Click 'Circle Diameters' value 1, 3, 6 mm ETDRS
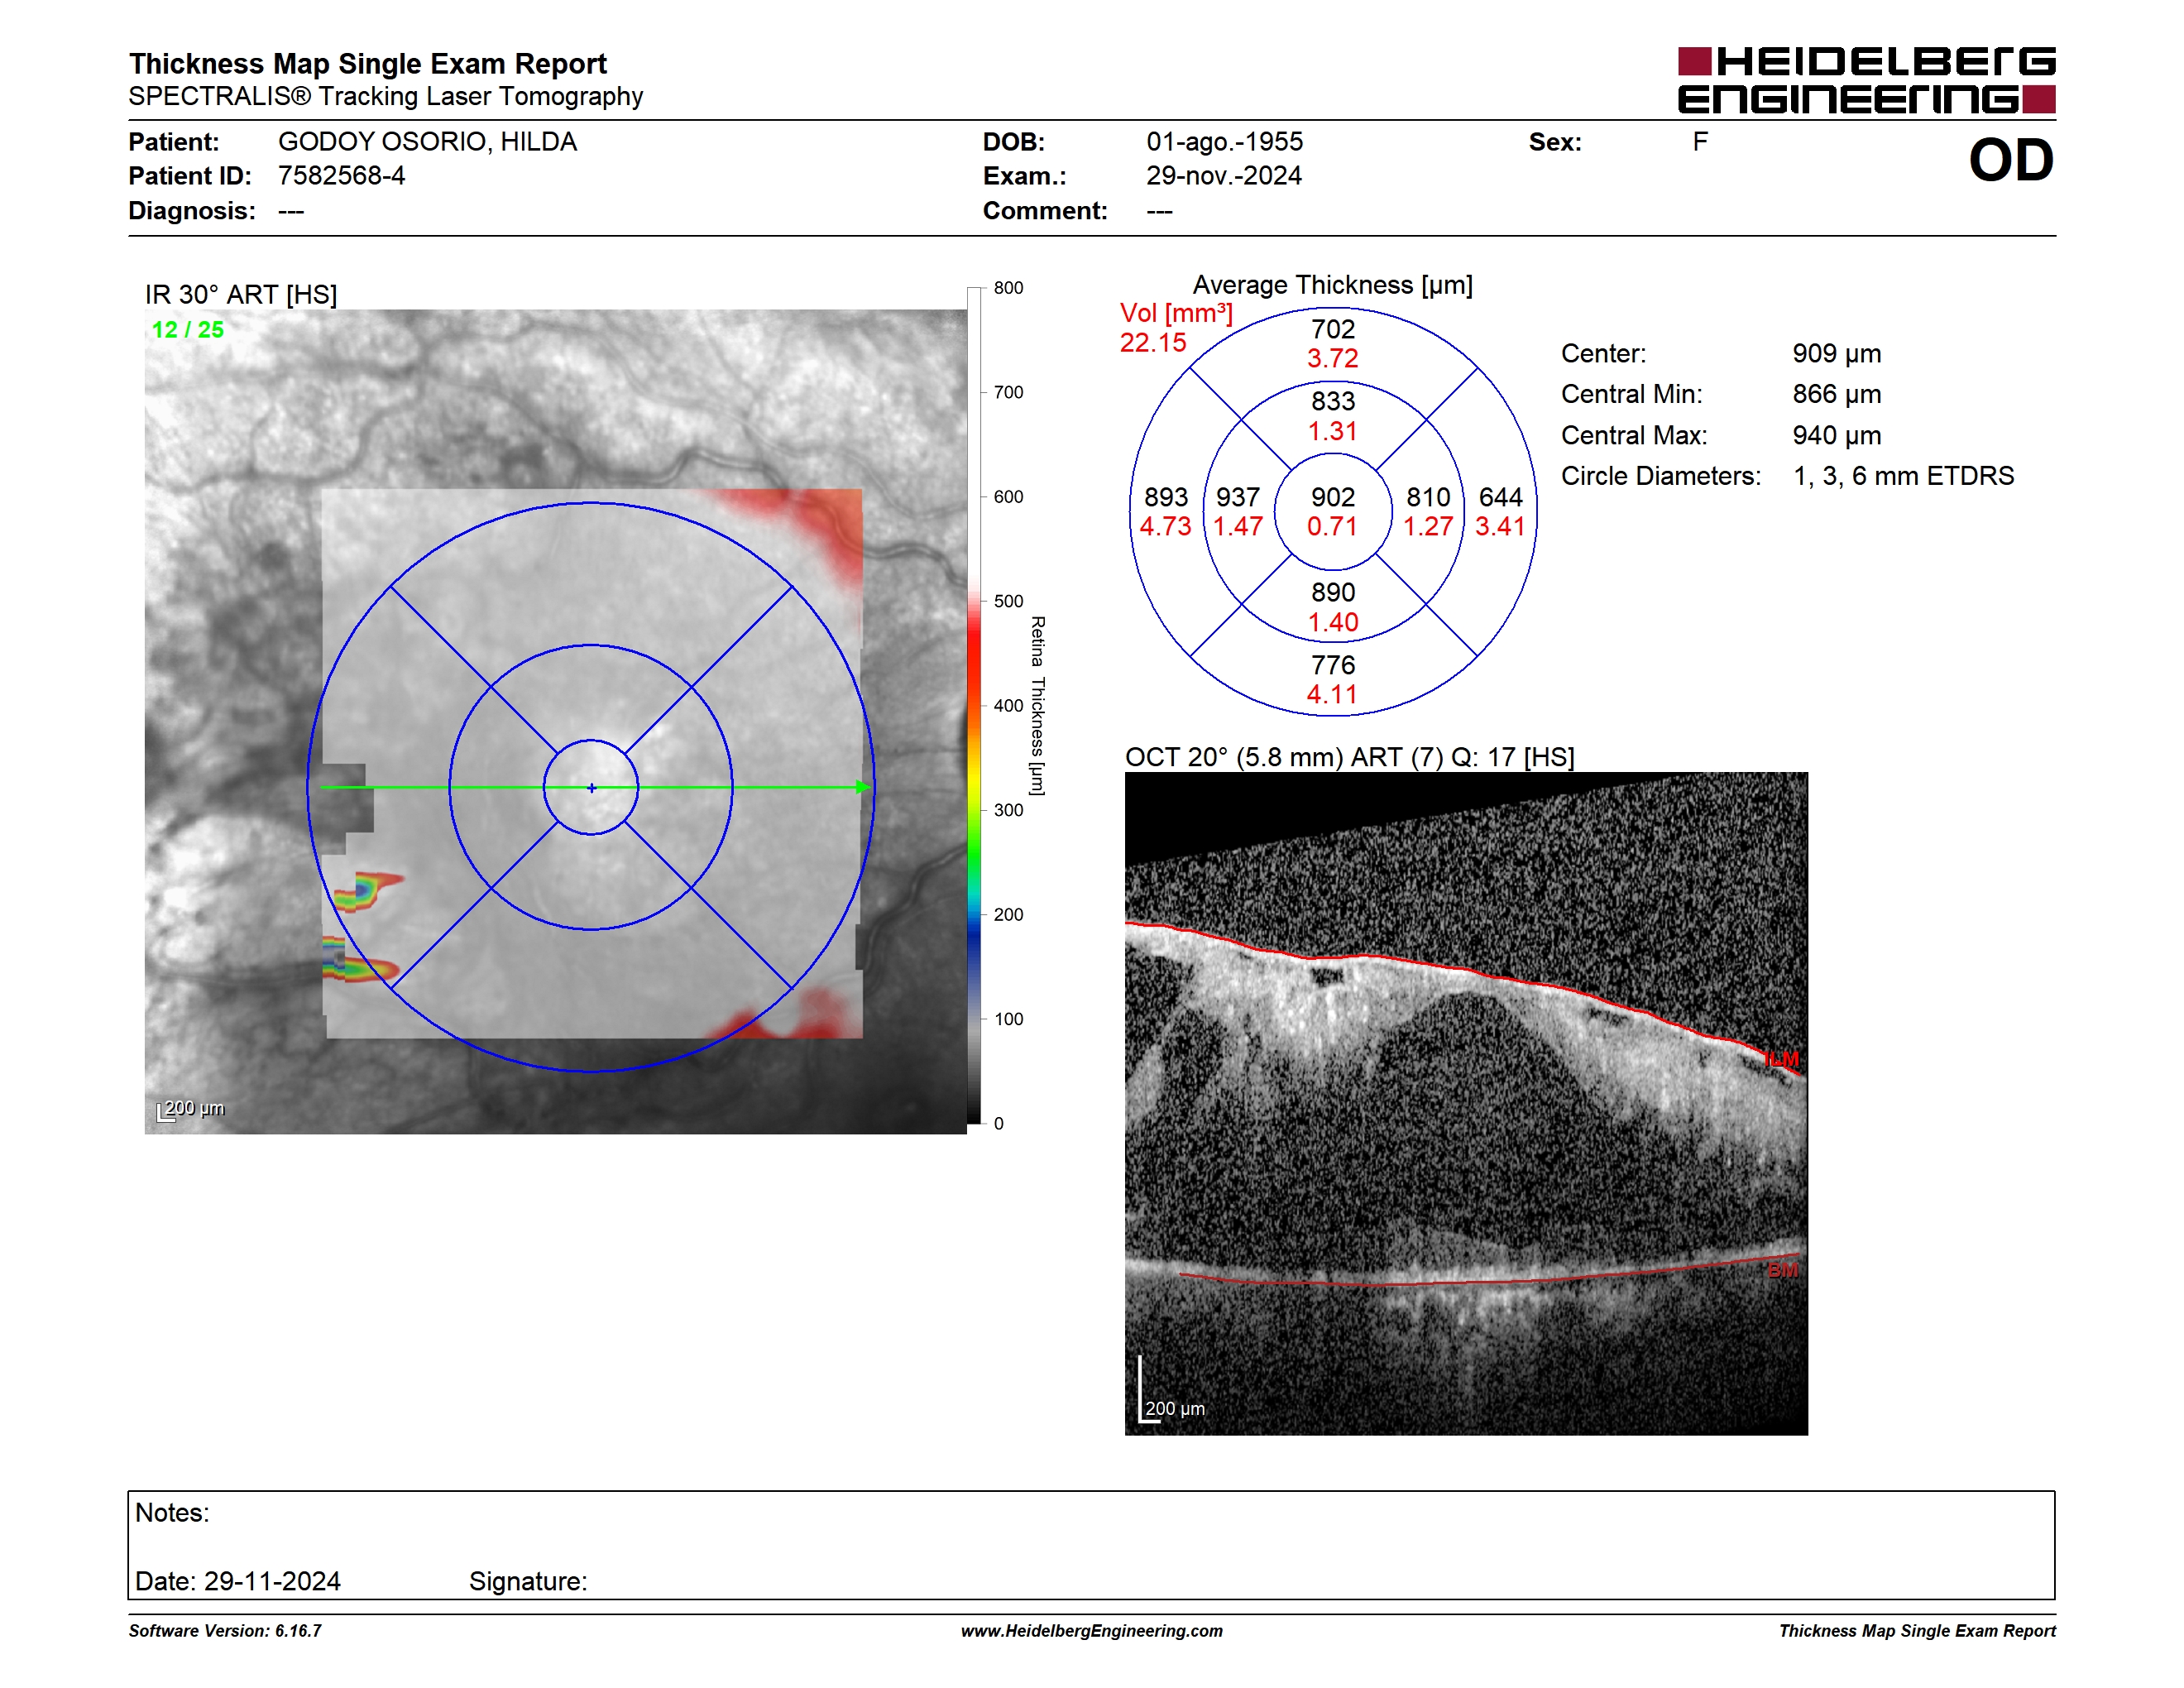The image size is (2184, 1688). (x=1903, y=476)
